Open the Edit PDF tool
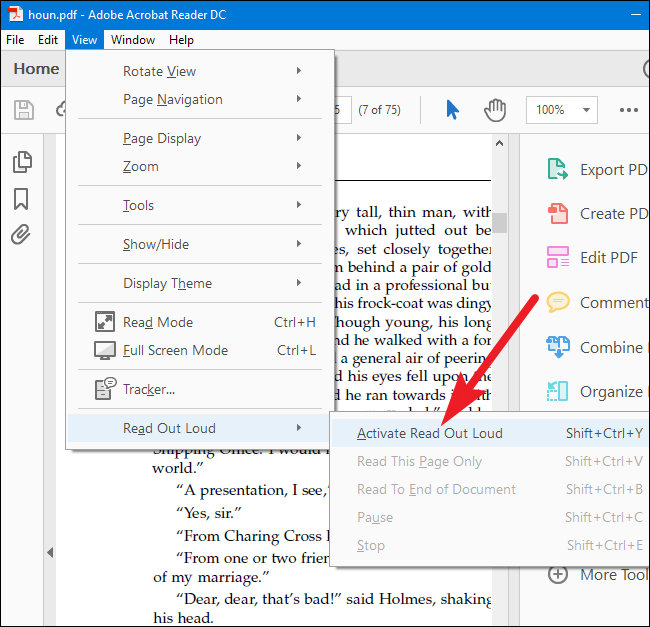Image resolution: width=650 pixels, height=627 pixels. [557, 257]
